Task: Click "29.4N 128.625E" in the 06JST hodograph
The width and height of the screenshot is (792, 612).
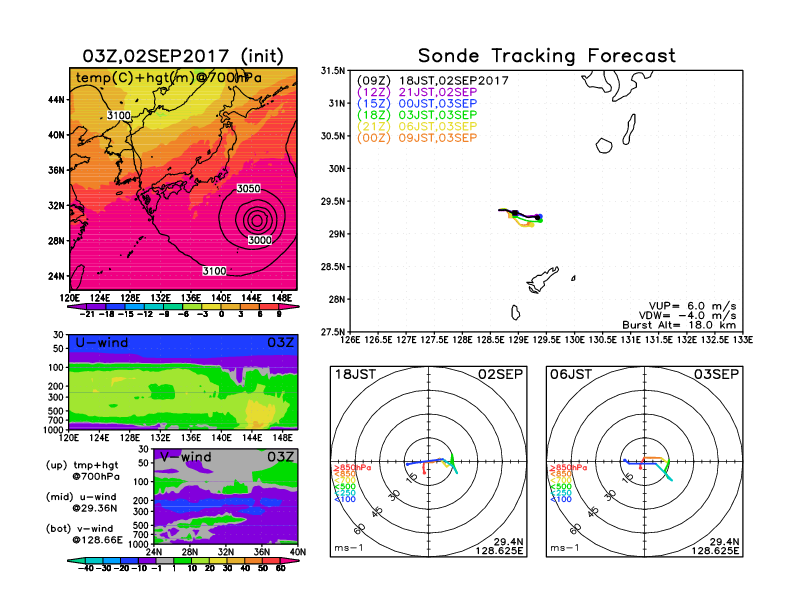Action: pos(715,546)
